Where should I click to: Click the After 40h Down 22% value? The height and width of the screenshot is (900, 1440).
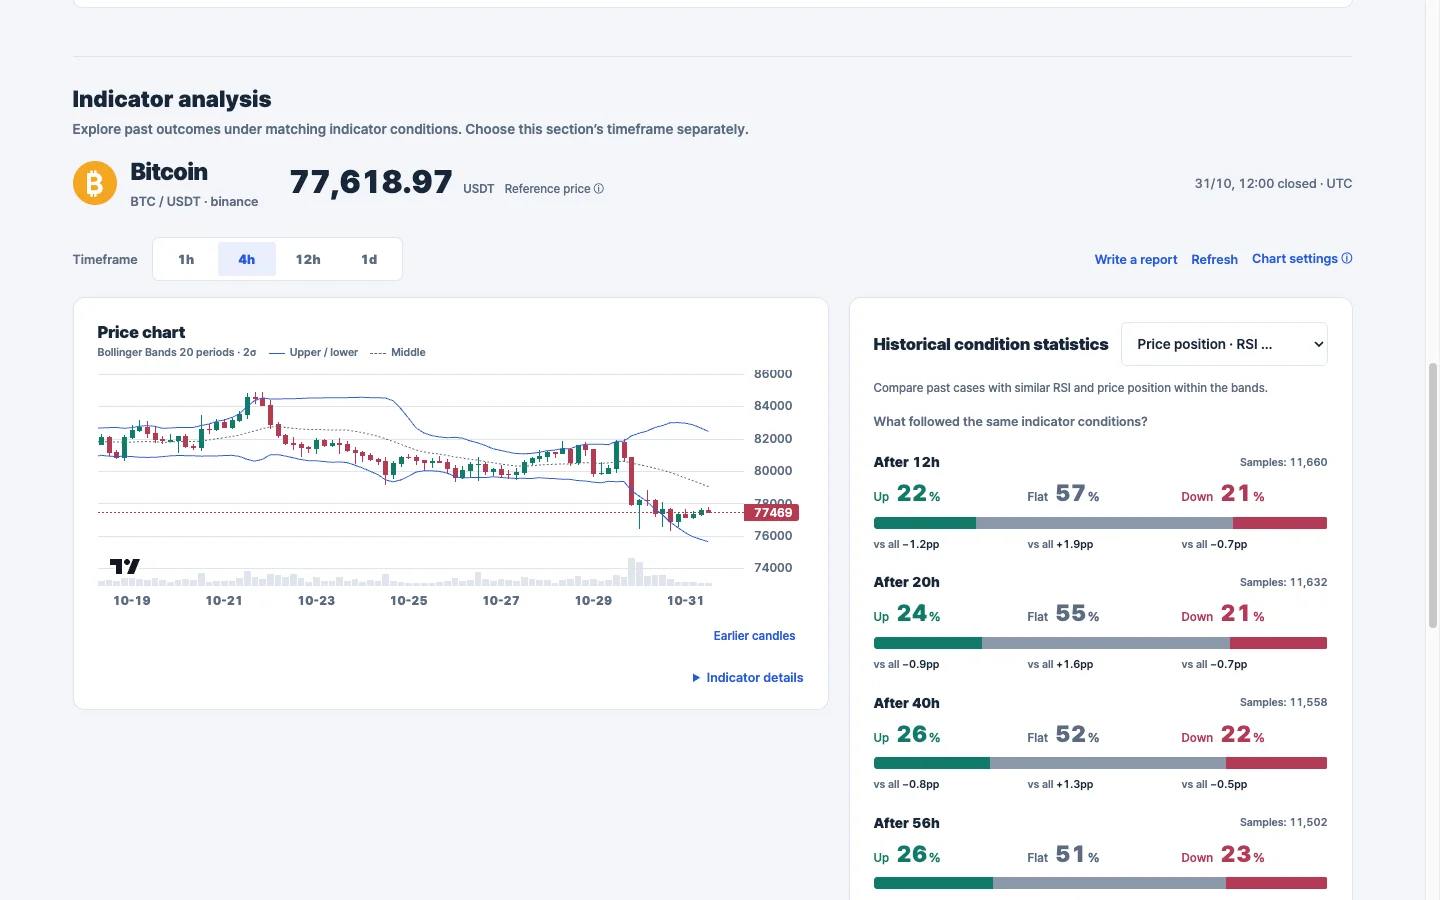click(1242, 735)
